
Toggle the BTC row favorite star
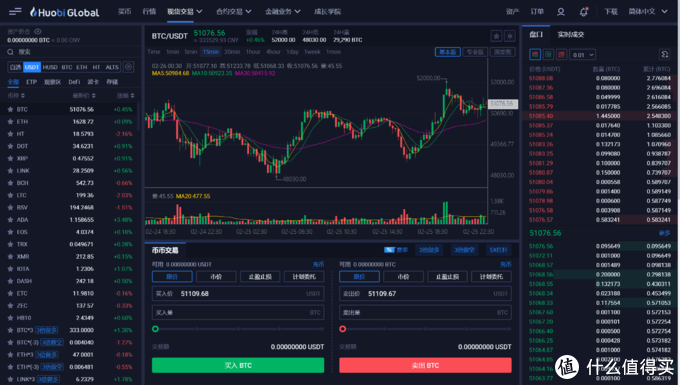pos(10,109)
